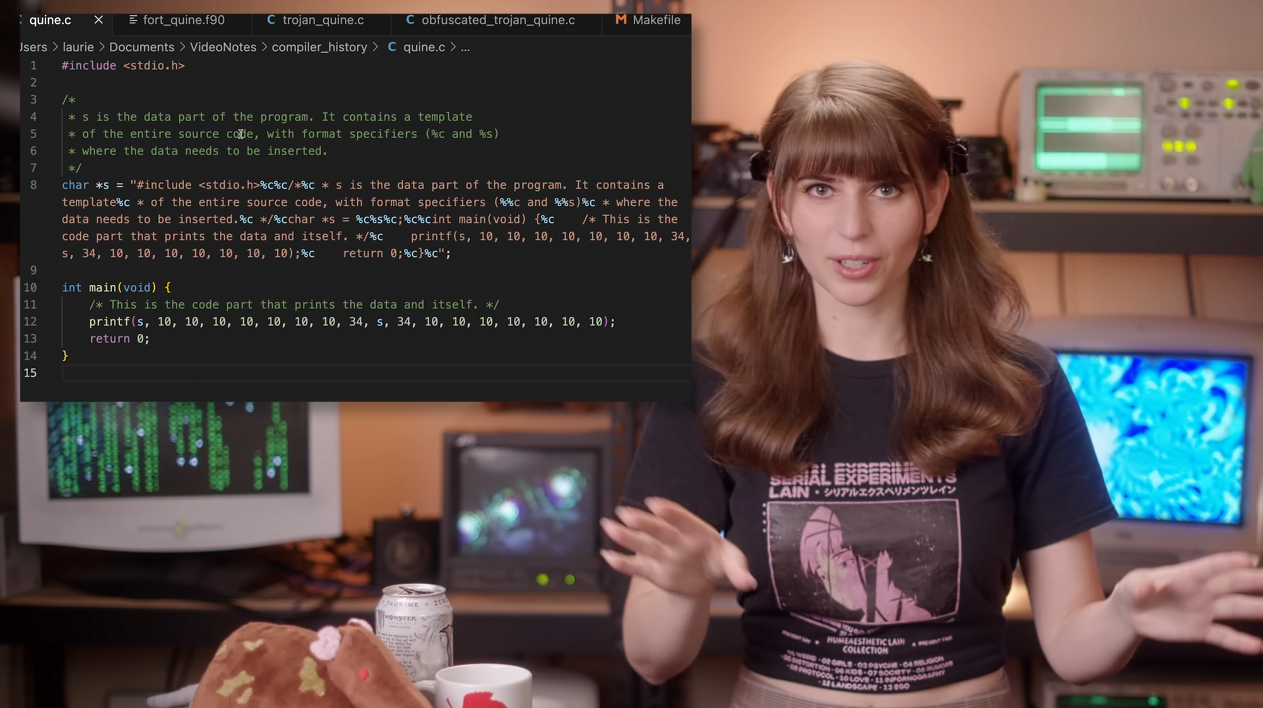
Task: Click the file icon on fort_quine.f90 tab
Action: coord(133,20)
